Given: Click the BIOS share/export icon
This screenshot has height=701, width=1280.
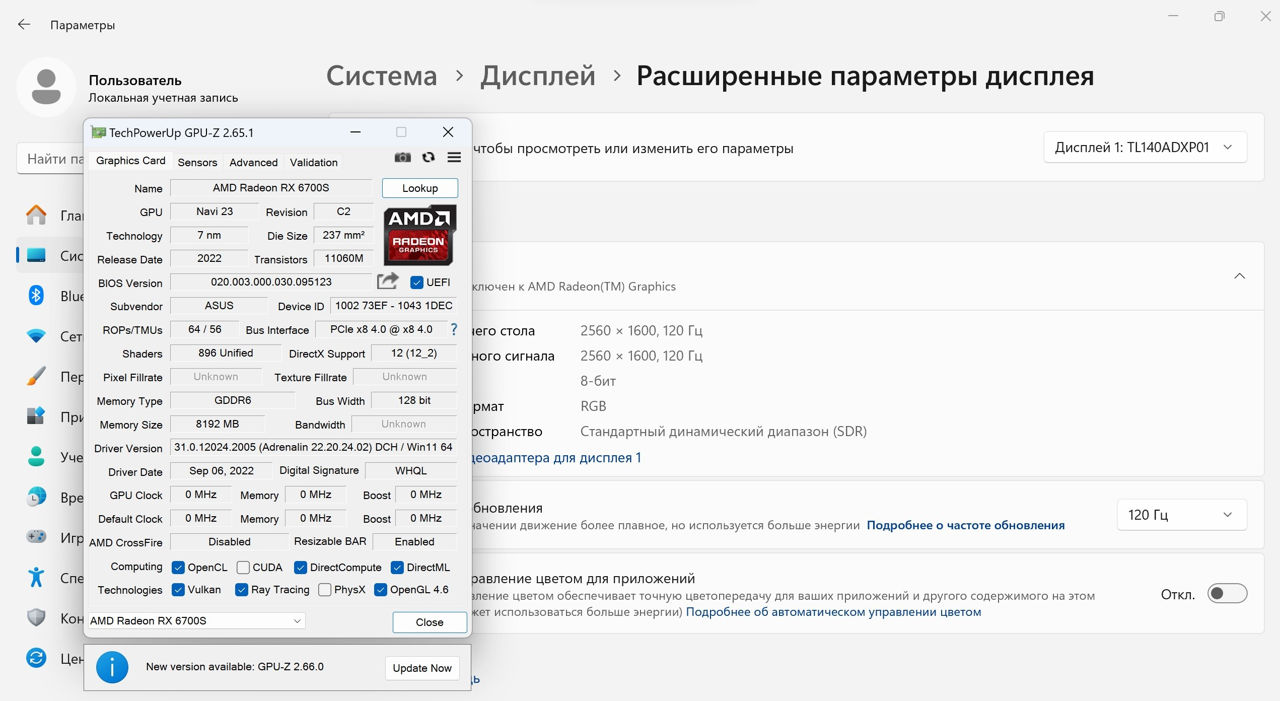Looking at the screenshot, I should point(388,282).
